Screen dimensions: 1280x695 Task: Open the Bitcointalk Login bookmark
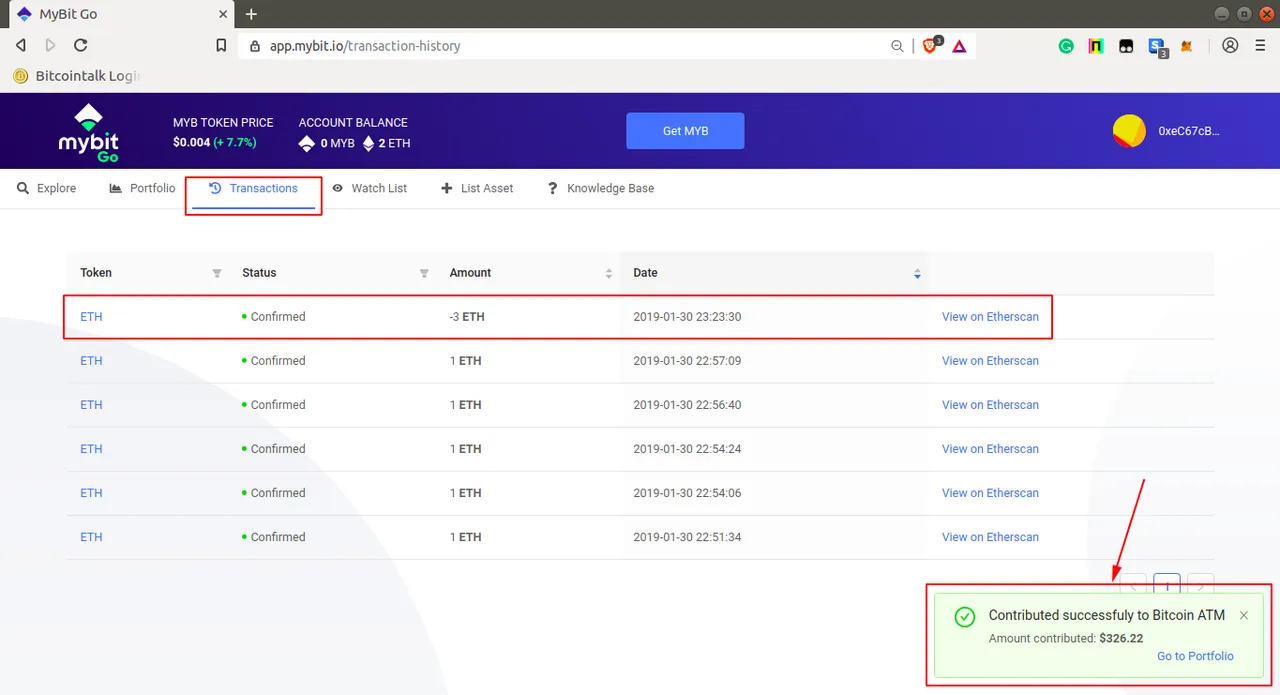pos(76,76)
